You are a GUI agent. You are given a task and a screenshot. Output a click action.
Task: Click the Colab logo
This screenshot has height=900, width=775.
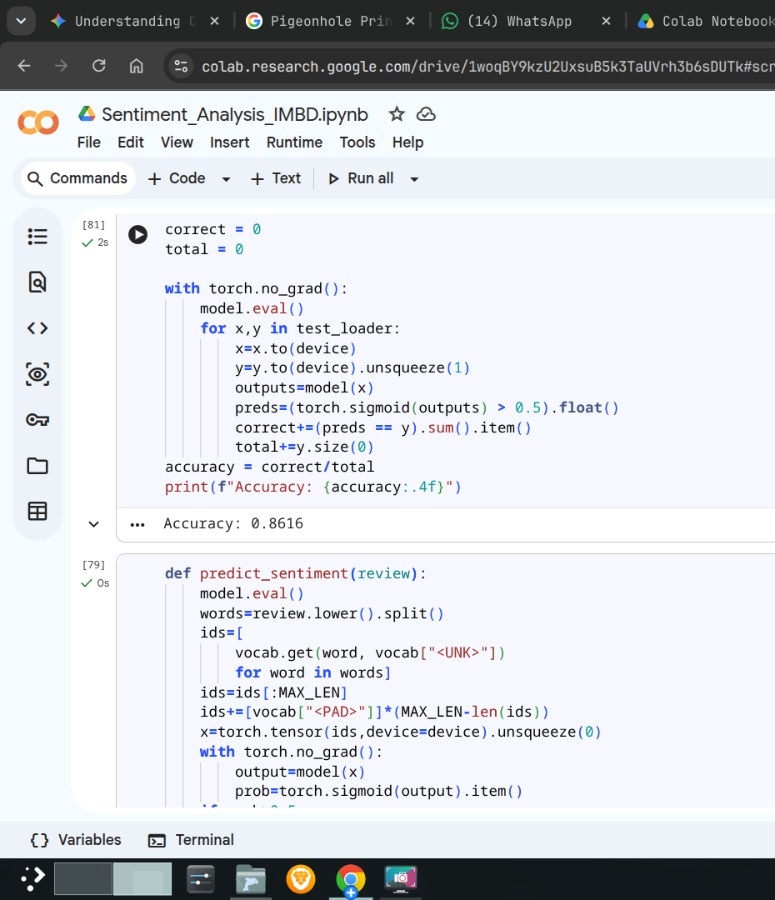[38, 122]
